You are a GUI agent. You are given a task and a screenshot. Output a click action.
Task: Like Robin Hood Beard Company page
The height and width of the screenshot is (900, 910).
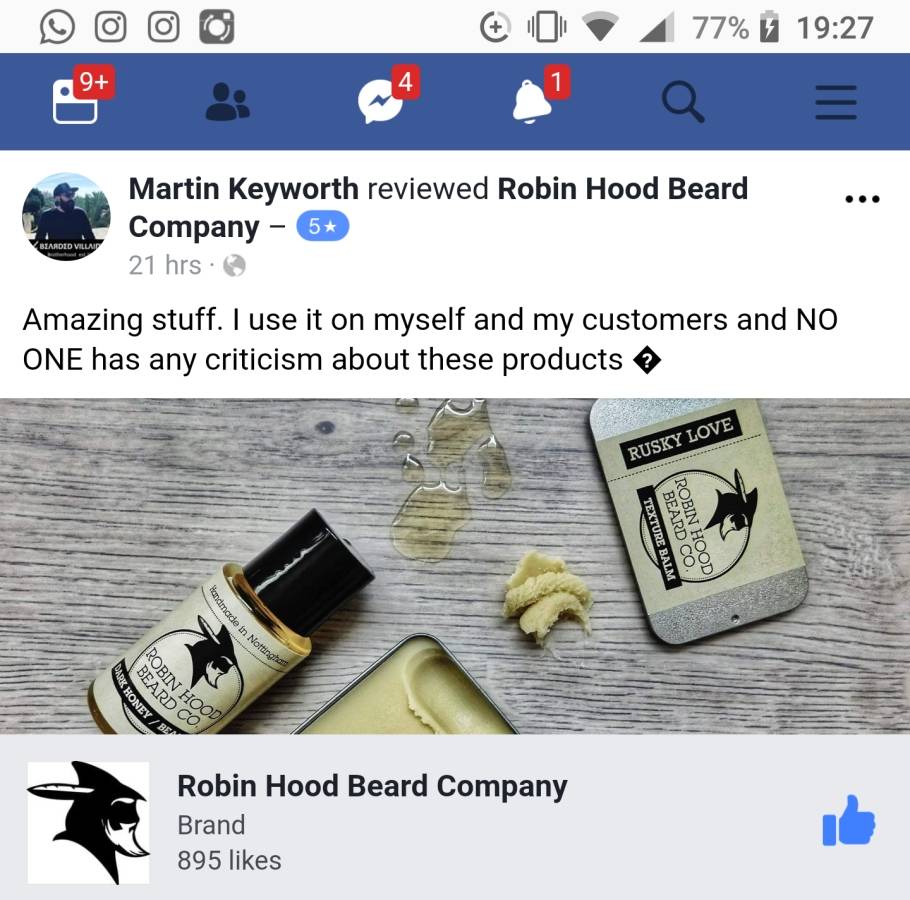tap(848, 821)
